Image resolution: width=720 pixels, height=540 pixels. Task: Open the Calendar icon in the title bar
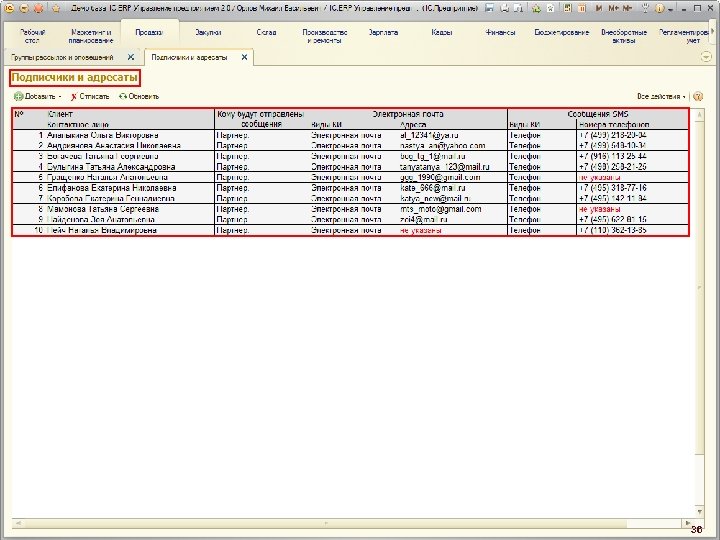(x=582, y=8)
